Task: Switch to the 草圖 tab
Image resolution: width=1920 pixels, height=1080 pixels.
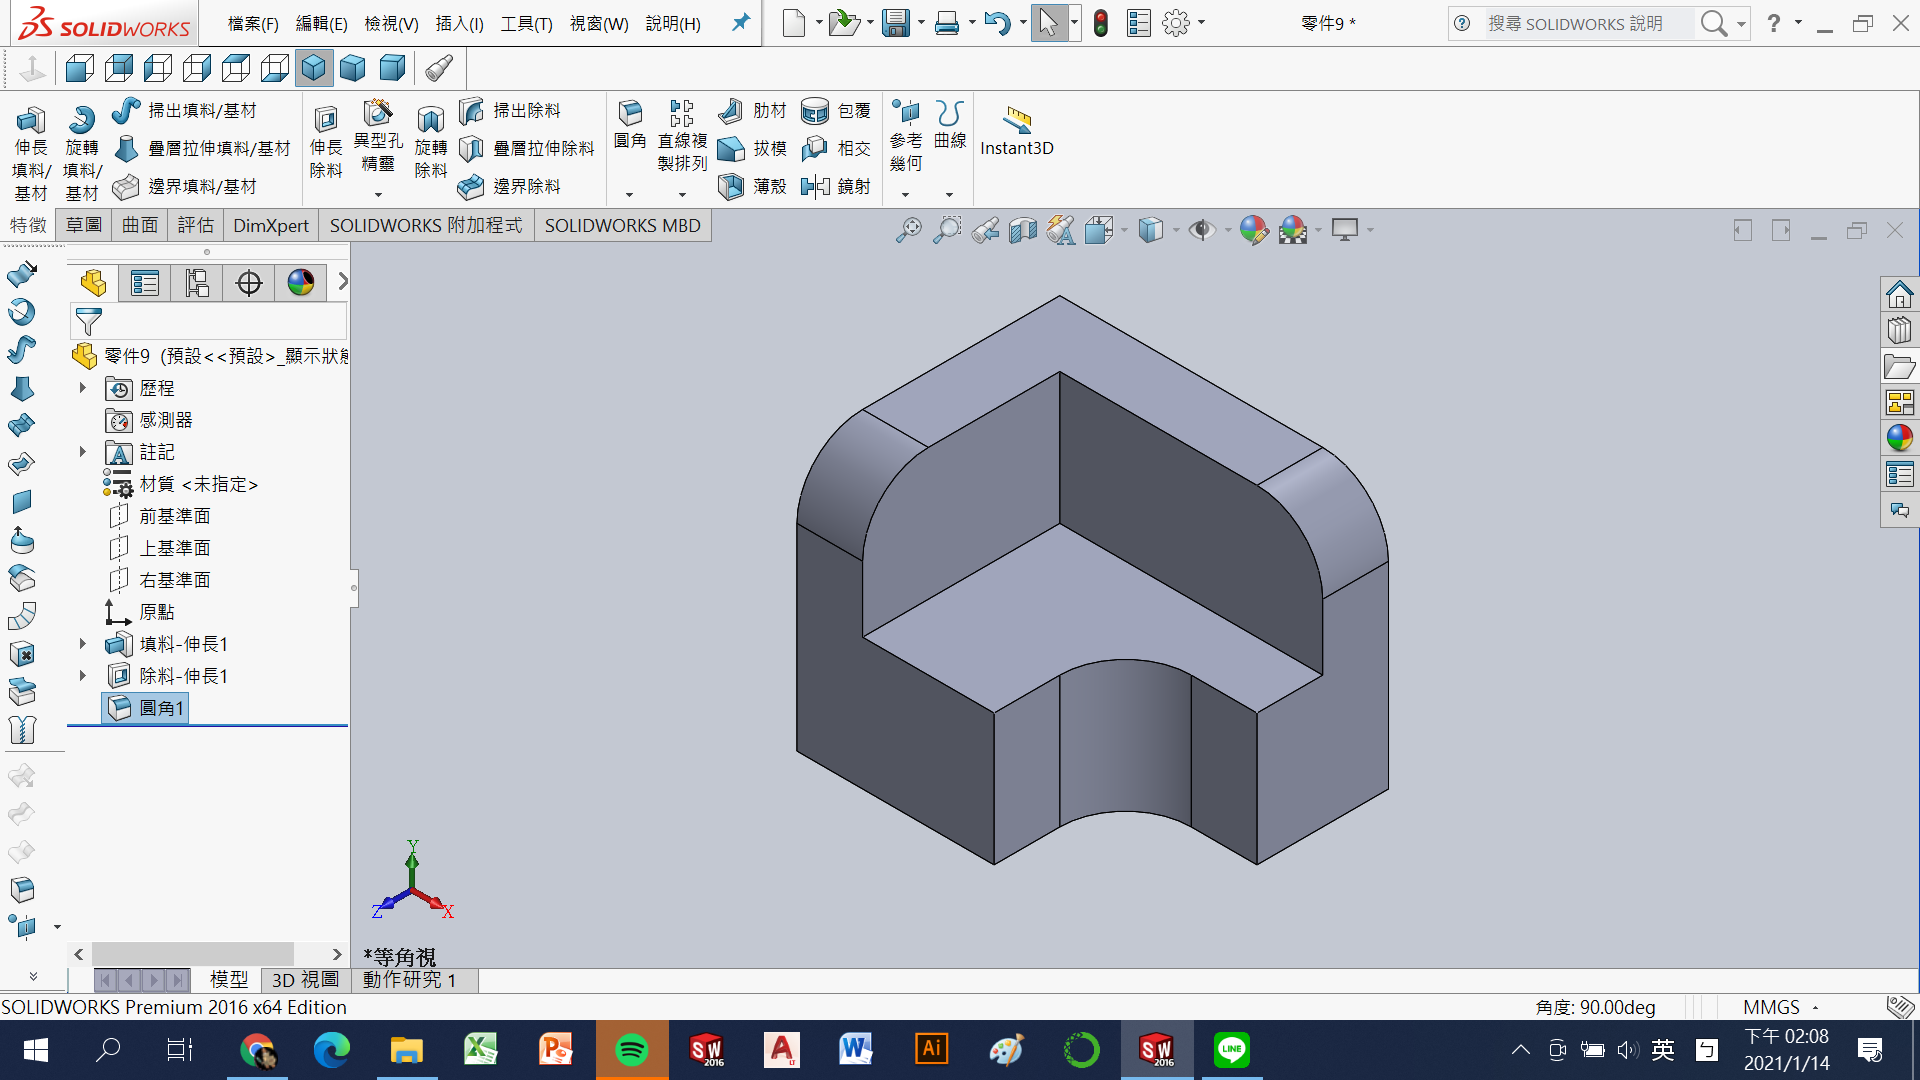Action: [84, 225]
